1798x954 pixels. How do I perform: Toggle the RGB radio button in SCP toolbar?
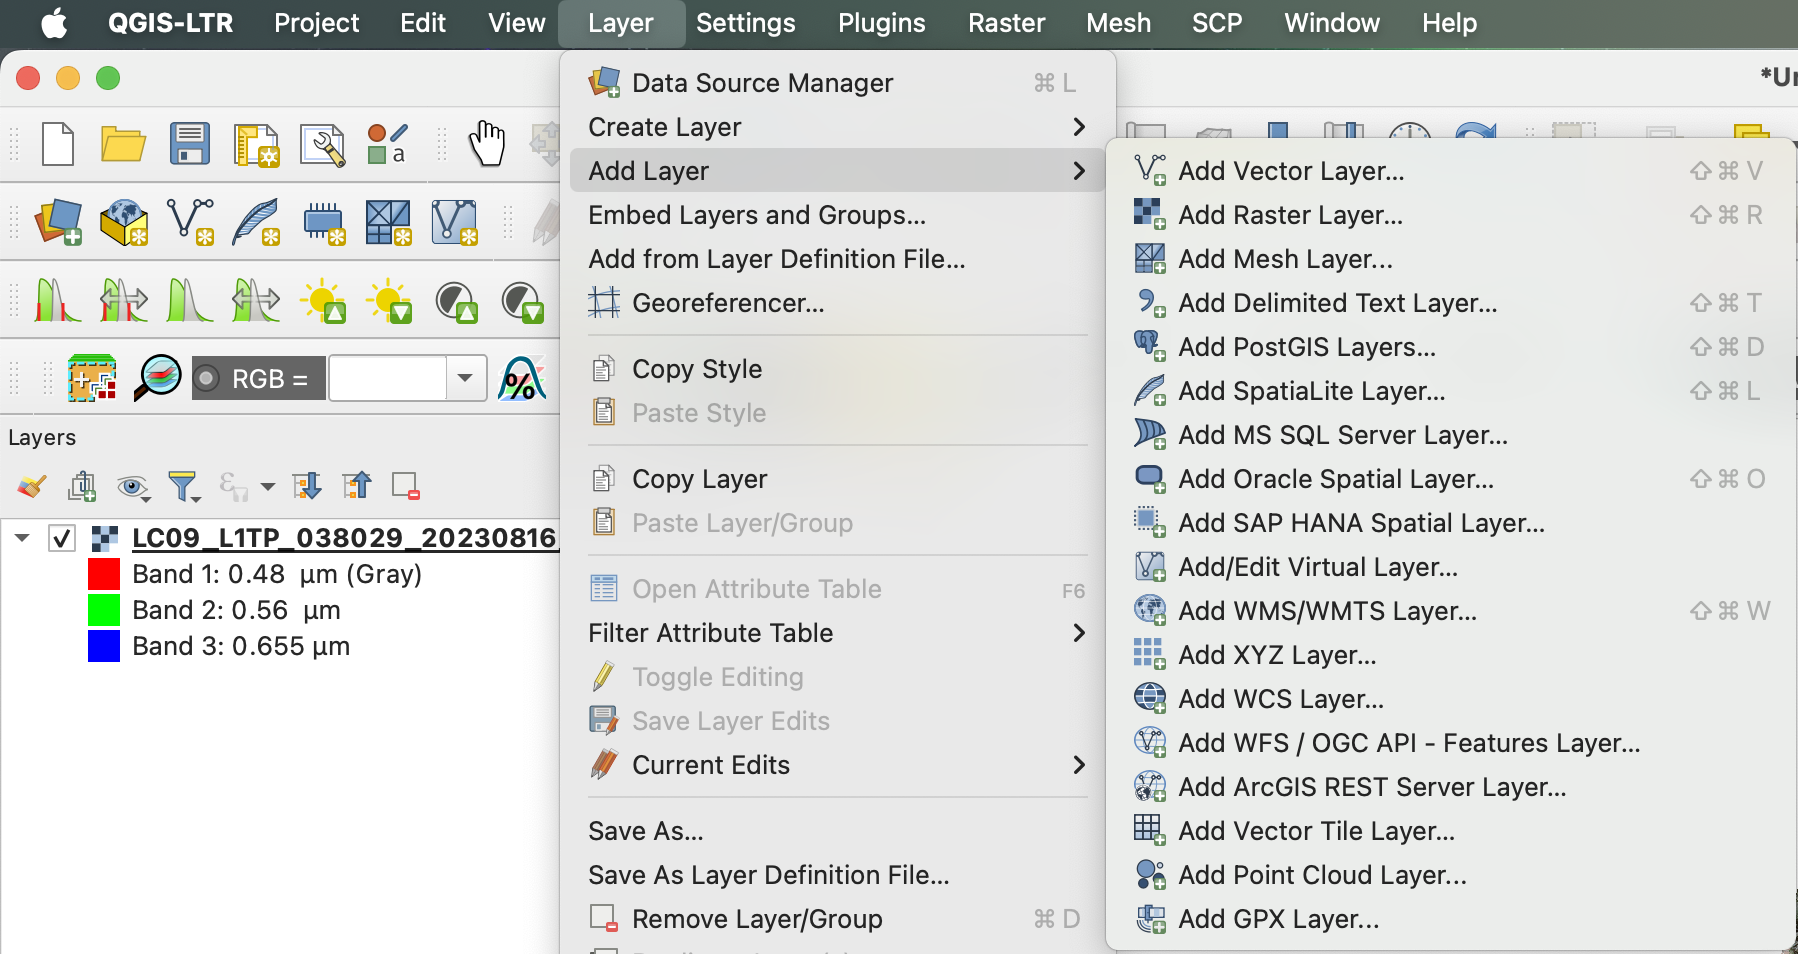click(x=207, y=379)
